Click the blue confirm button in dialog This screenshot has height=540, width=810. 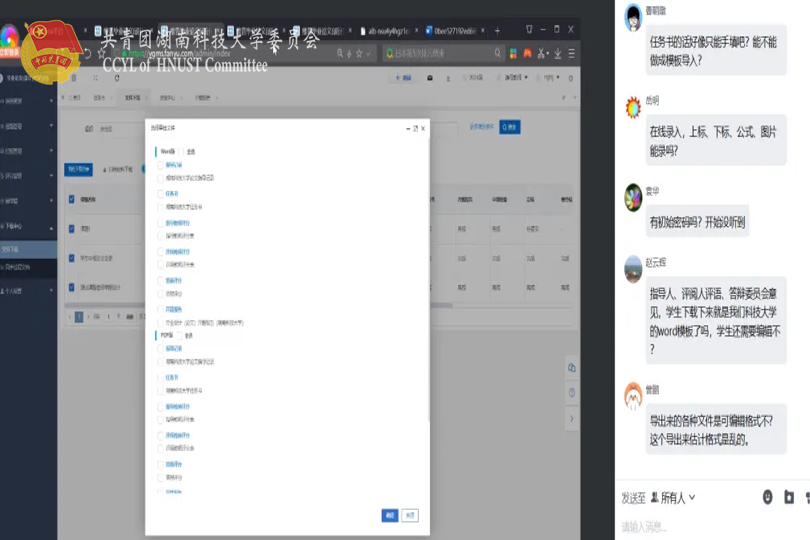pyautogui.click(x=390, y=515)
